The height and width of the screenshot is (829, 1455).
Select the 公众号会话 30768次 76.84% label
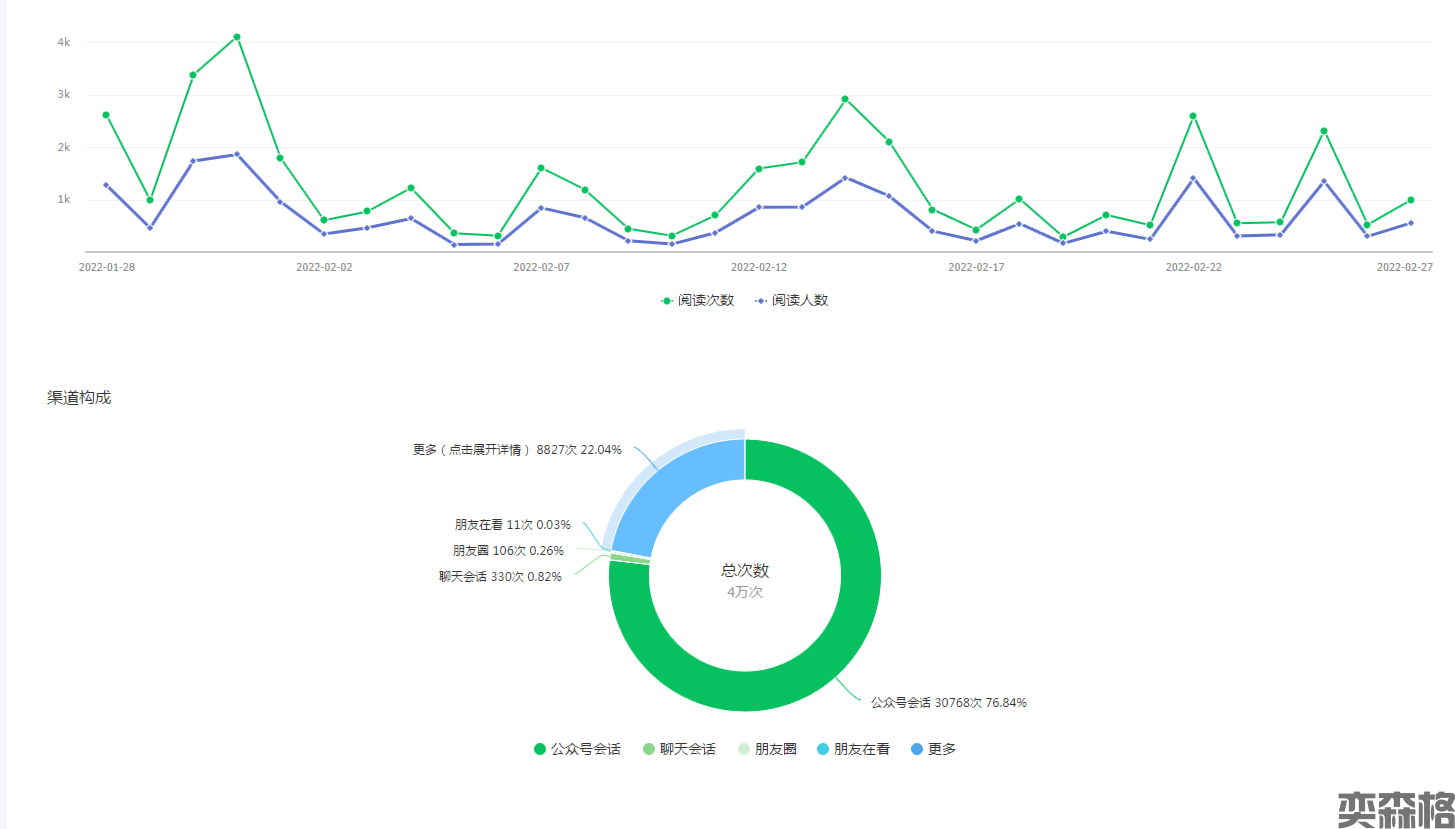coord(948,702)
